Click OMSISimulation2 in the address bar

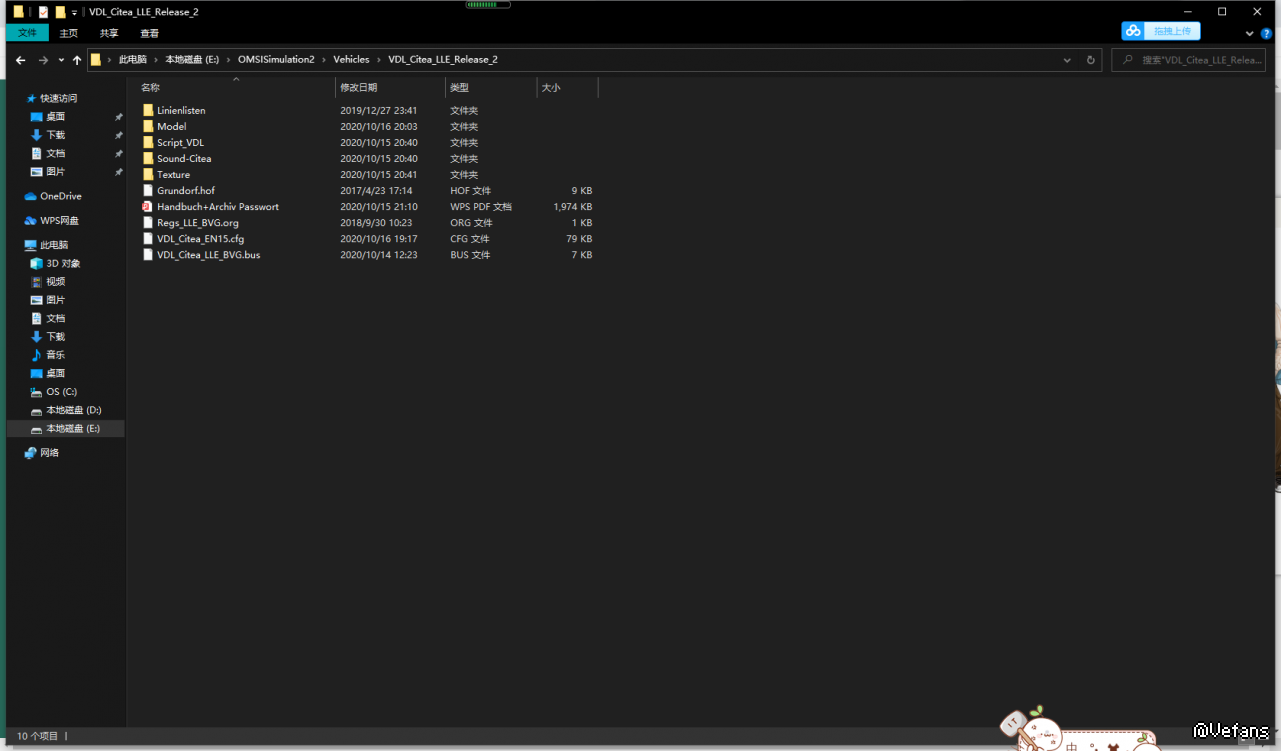[x=276, y=60]
